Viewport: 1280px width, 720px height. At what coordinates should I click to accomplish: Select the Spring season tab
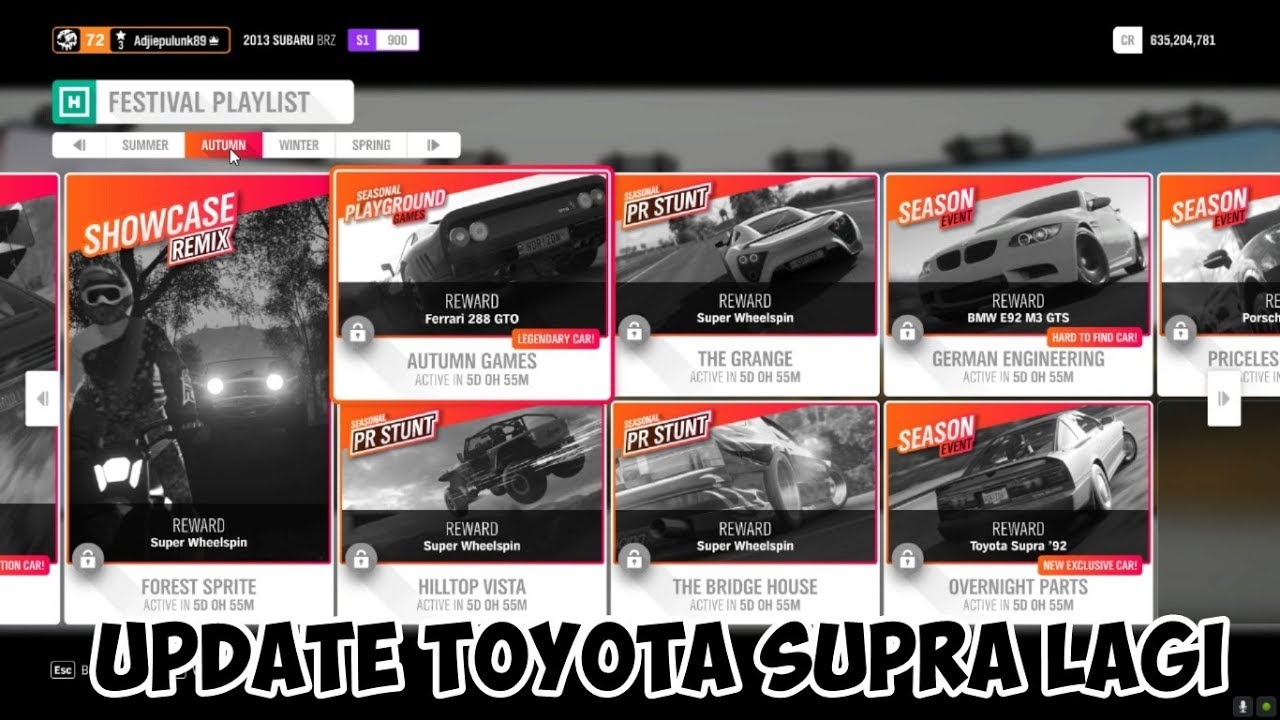[371, 145]
